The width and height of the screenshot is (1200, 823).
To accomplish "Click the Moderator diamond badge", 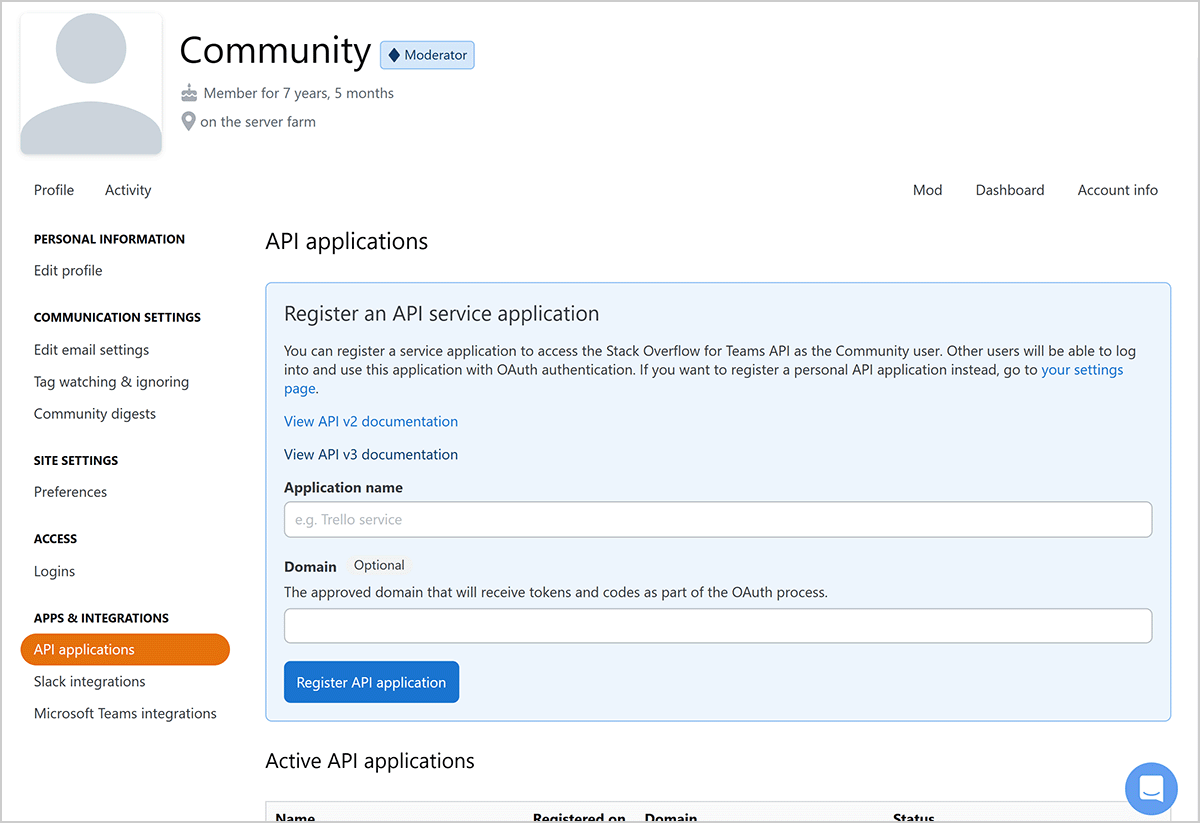I will click(x=427, y=55).
